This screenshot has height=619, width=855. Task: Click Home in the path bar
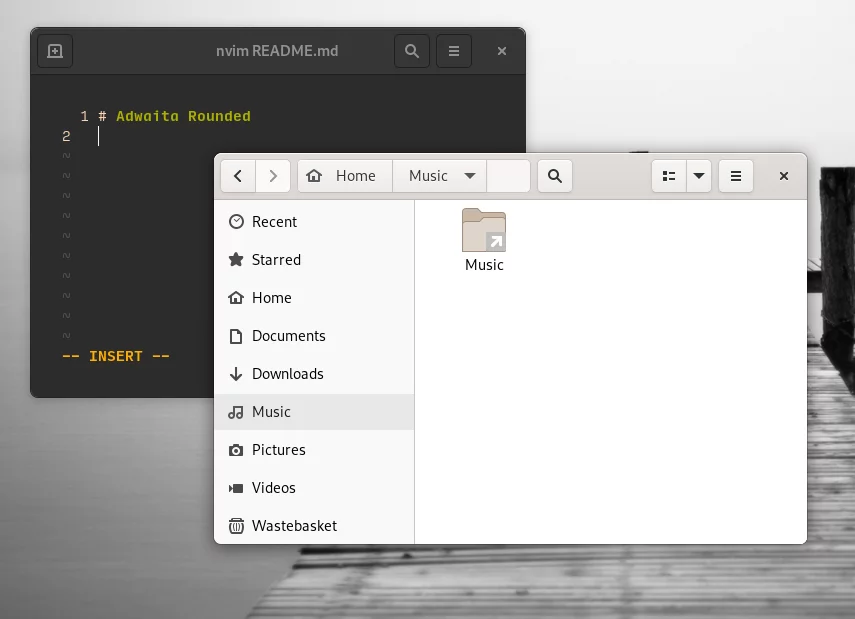(x=345, y=176)
